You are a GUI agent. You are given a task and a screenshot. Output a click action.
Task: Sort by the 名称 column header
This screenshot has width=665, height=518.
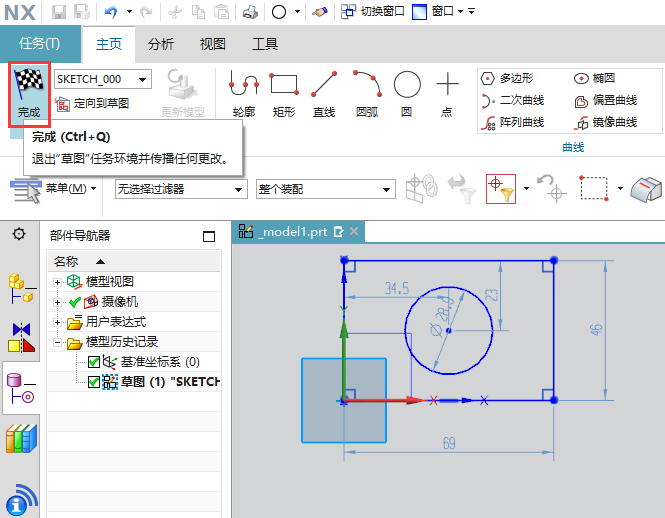(134, 261)
